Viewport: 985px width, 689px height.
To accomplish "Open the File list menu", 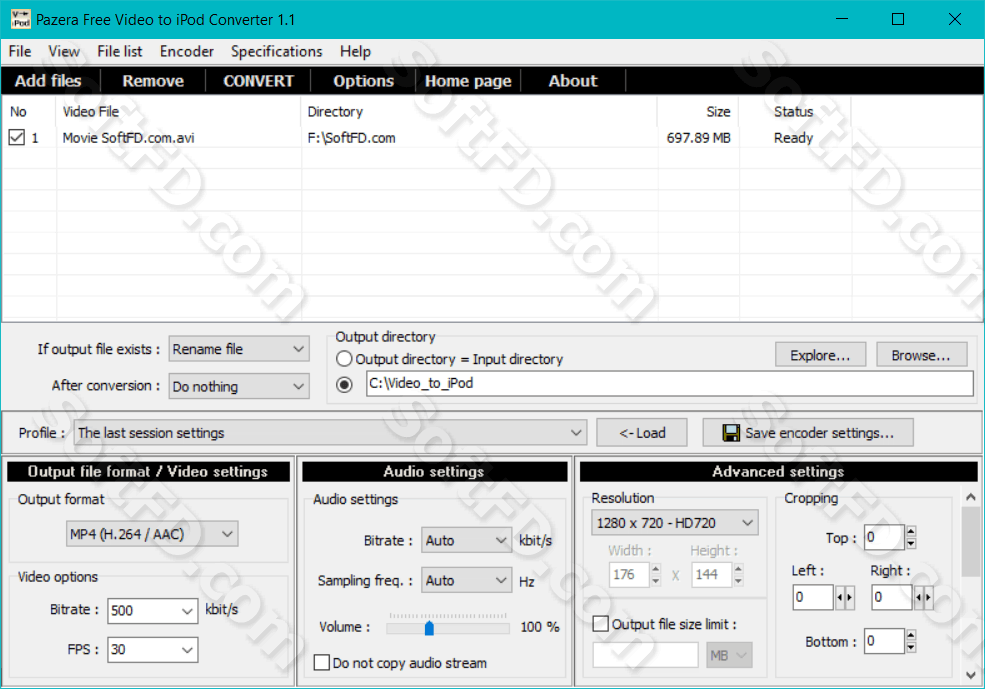I will pyautogui.click(x=119, y=52).
